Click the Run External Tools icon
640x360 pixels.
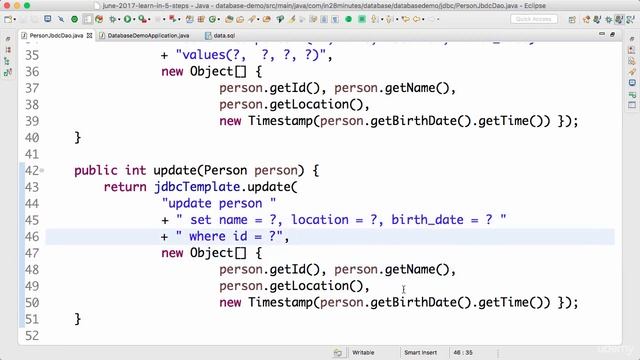point(142,19)
